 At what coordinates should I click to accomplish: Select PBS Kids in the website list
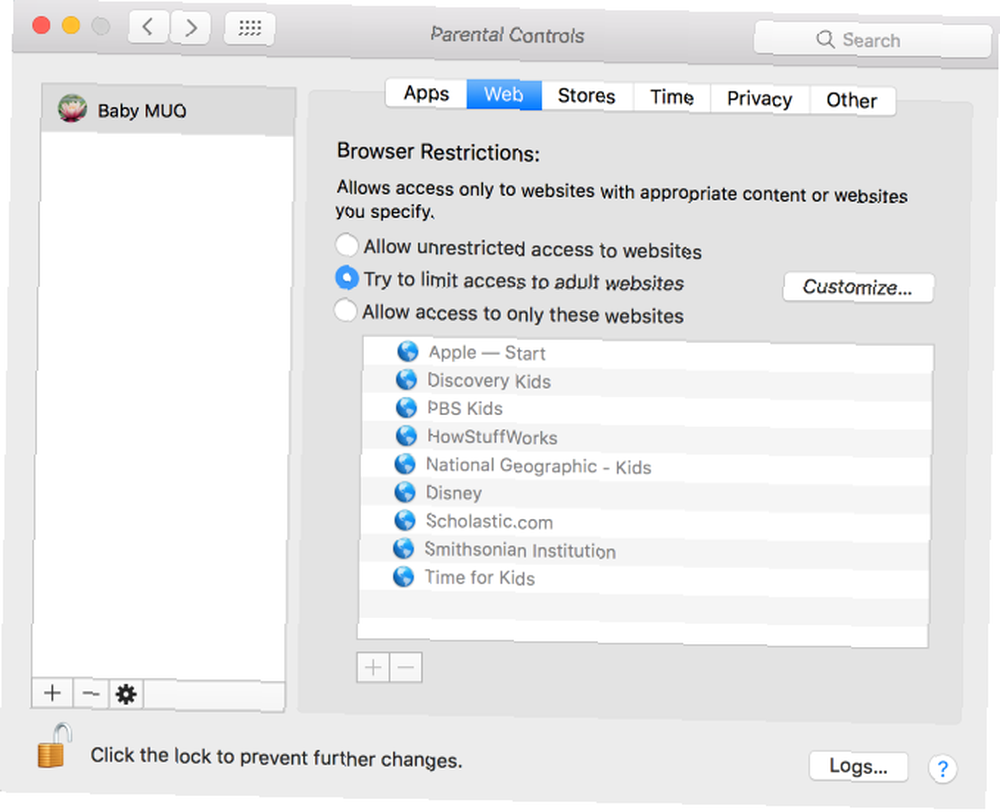click(646, 409)
